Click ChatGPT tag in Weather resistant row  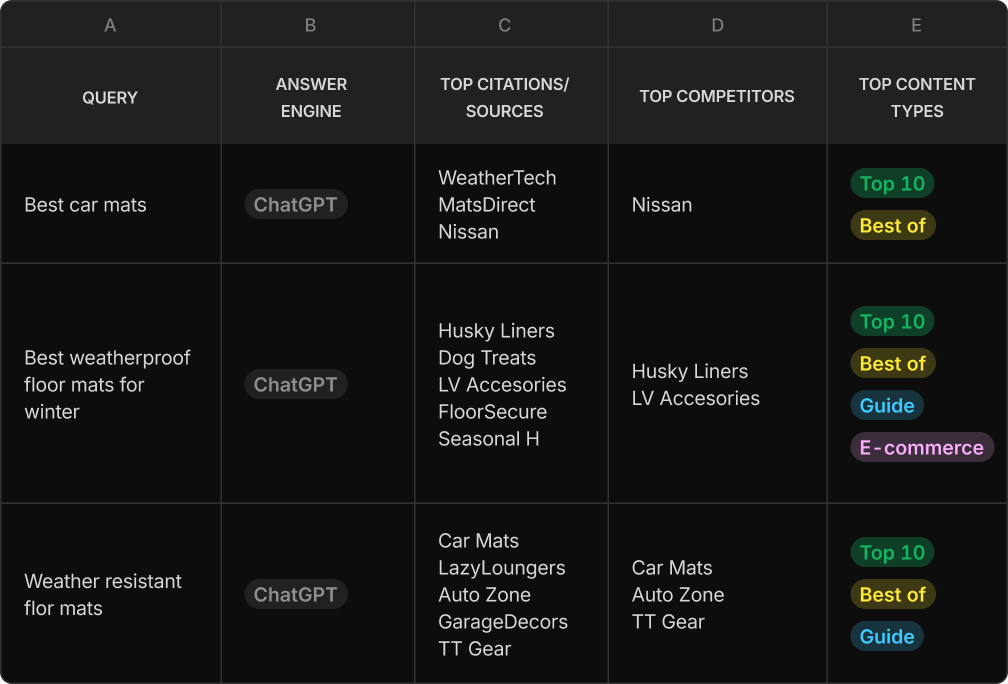click(x=296, y=595)
